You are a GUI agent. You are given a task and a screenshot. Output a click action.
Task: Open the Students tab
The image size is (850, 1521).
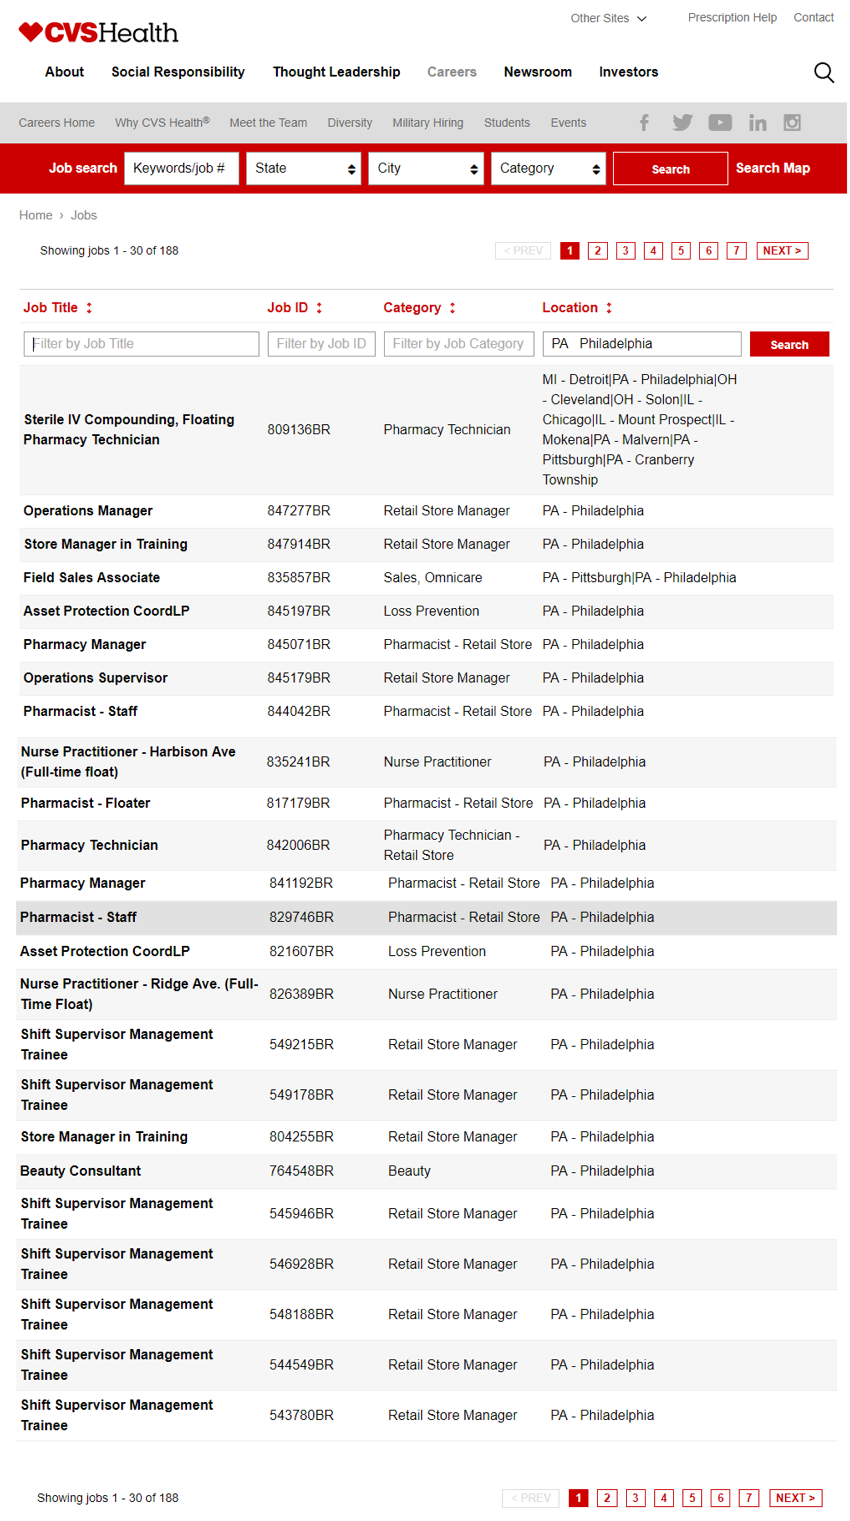[507, 123]
